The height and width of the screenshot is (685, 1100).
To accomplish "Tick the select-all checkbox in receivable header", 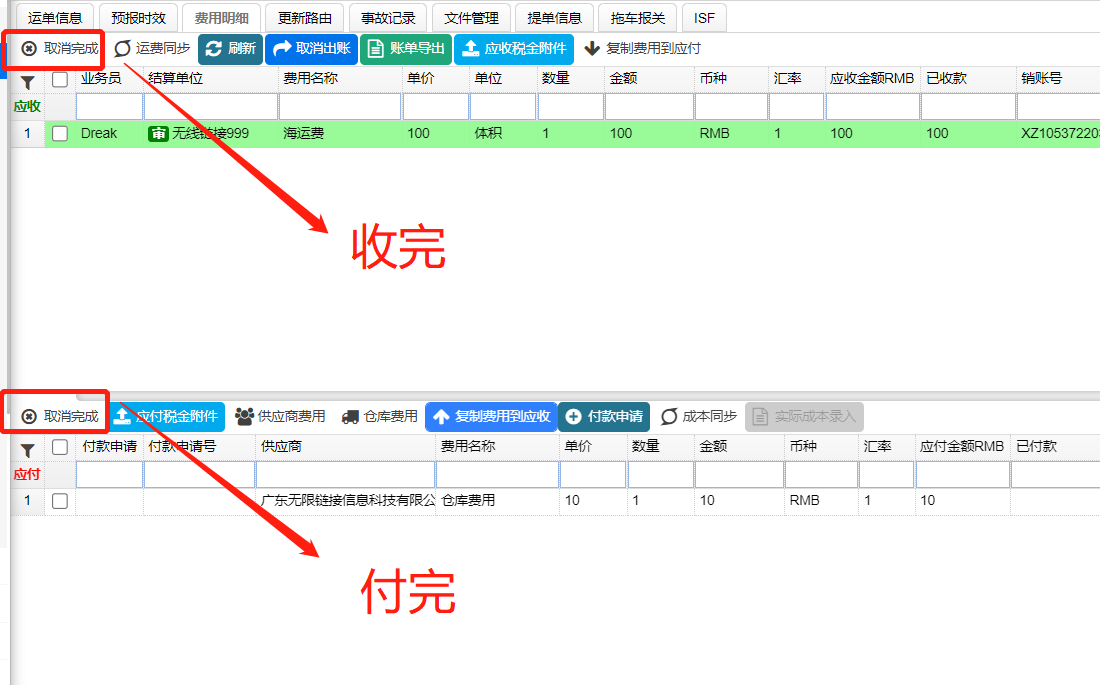I will (x=60, y=79).
